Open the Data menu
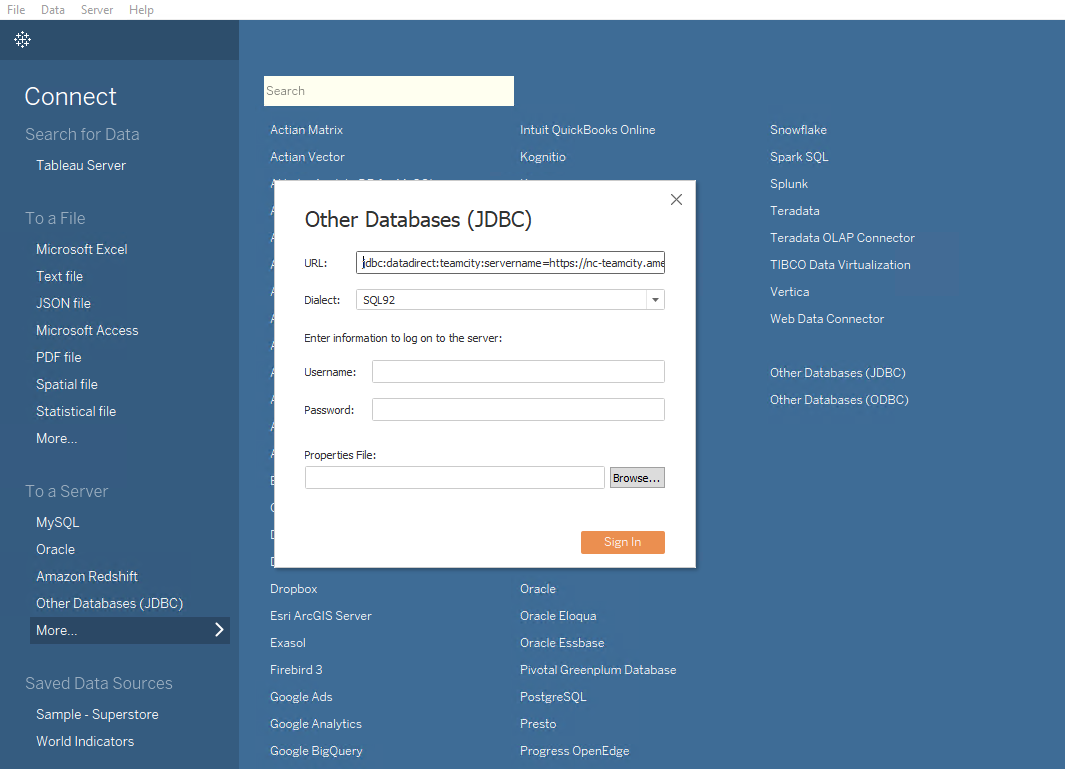 tap(53, 10)
